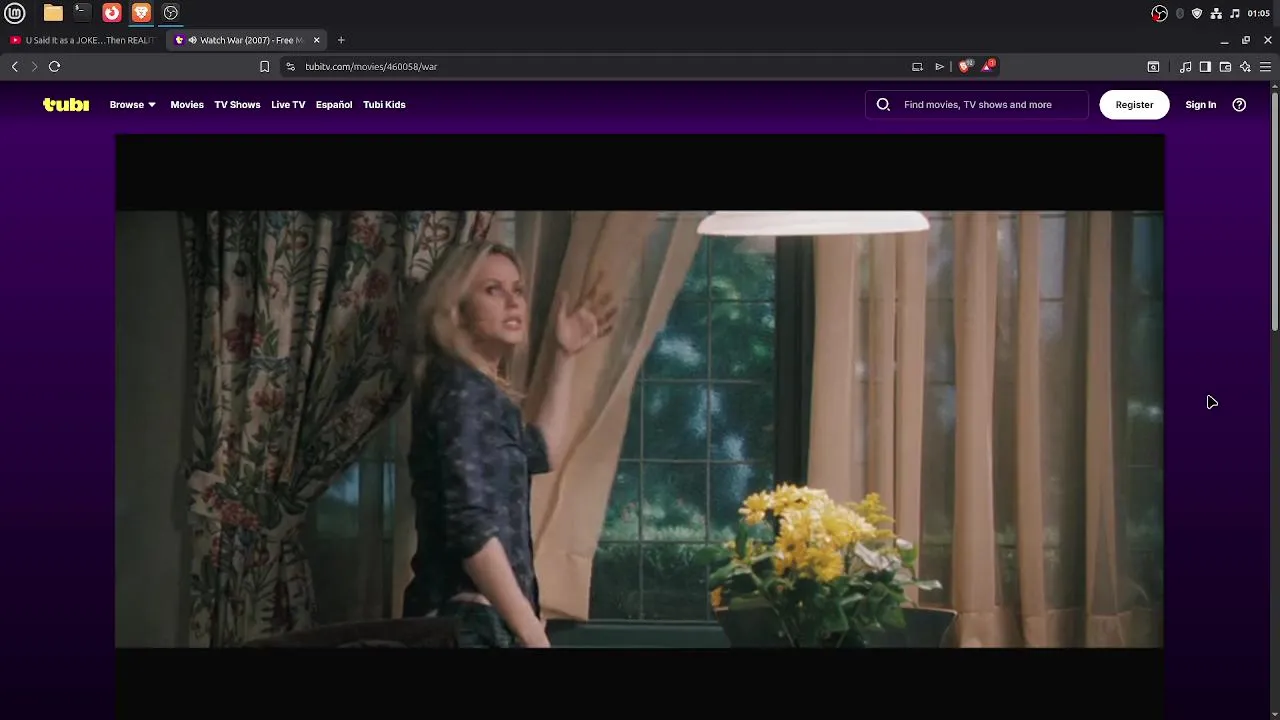Click the send/share arrow icon in address bar
This screenshot has height=720, width=1280.
pyautogui.click(x=940, y=66)
